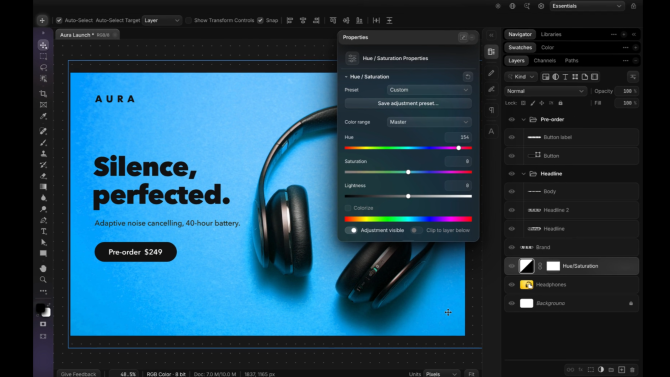This screenshot has width=670, height=377.
Task: Select the Gradient tool
Action: [43, 187]
